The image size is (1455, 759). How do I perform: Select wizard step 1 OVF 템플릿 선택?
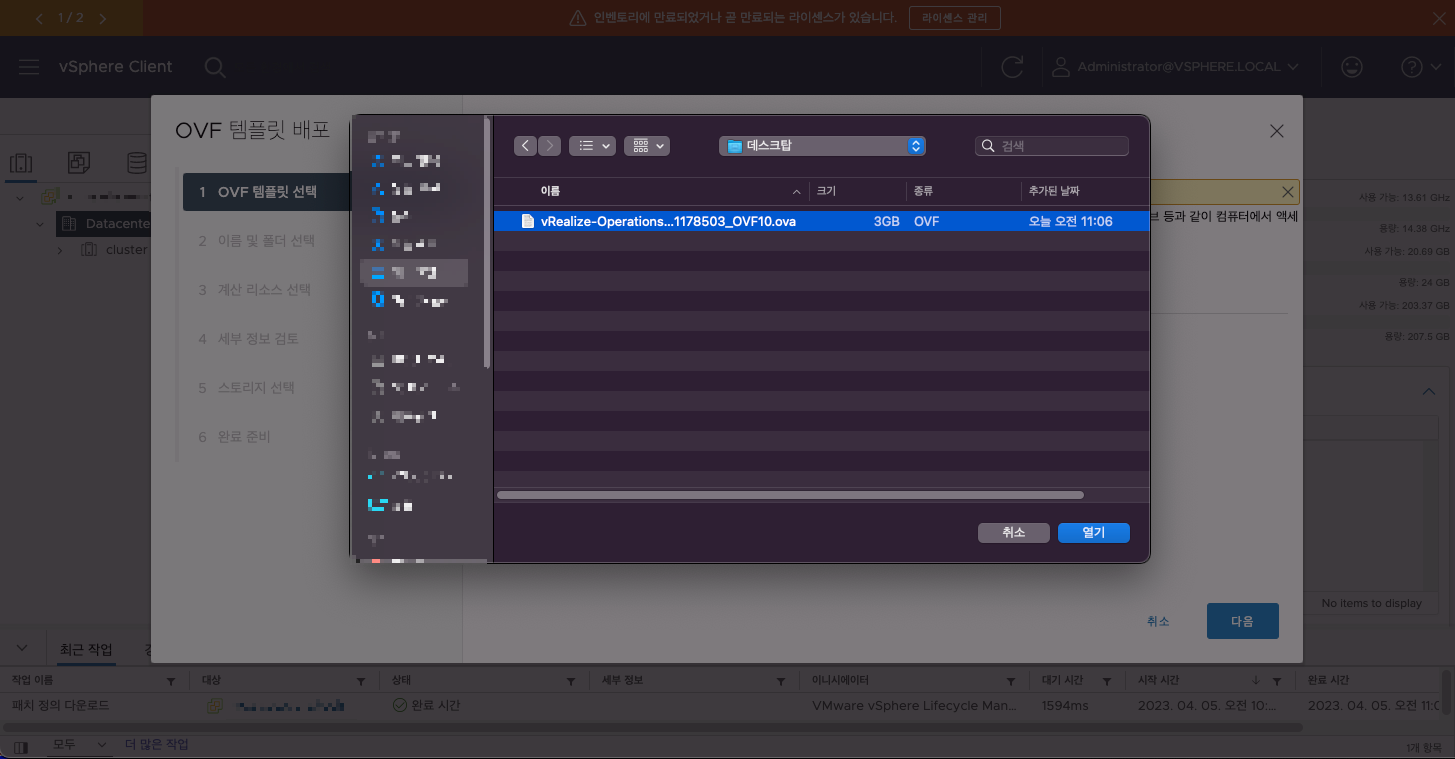[x=266, y=192]
